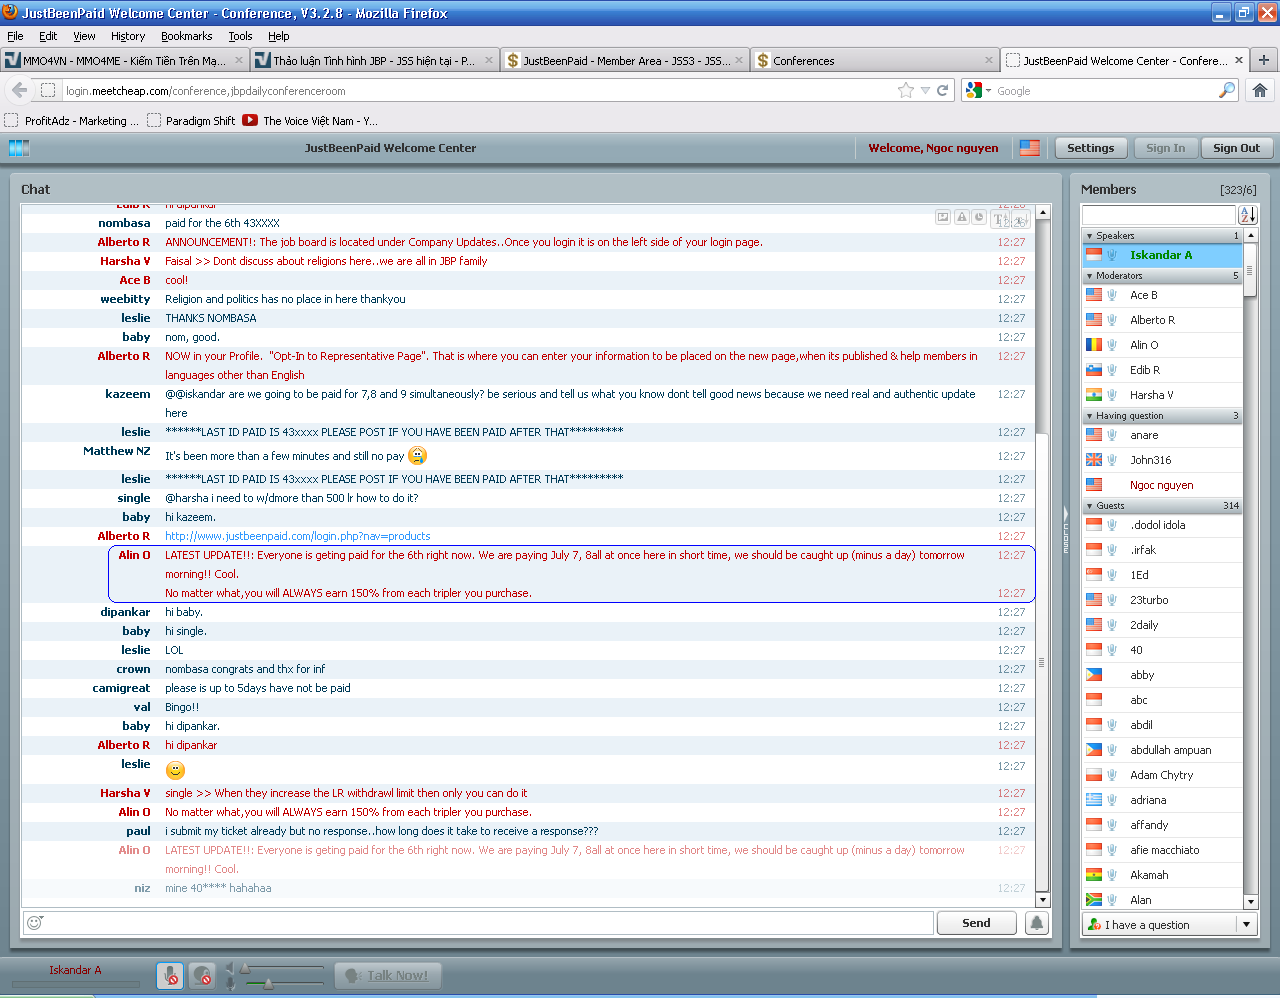Reload the page using refresh icon
The width and height of the screenshot is (1280, 998).
[x=942, y=90]
